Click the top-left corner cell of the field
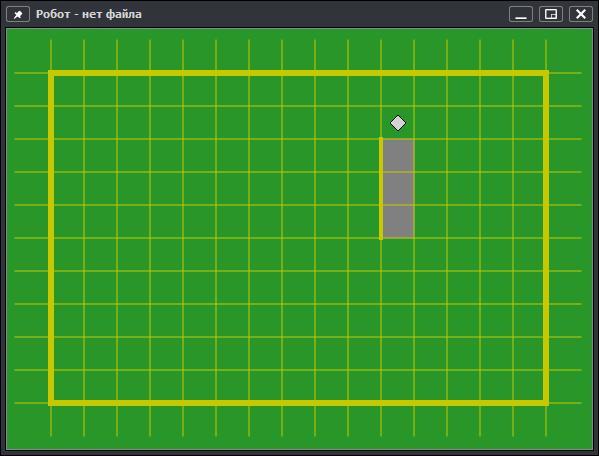Screen dimensions: 599x456 point(68,90)
